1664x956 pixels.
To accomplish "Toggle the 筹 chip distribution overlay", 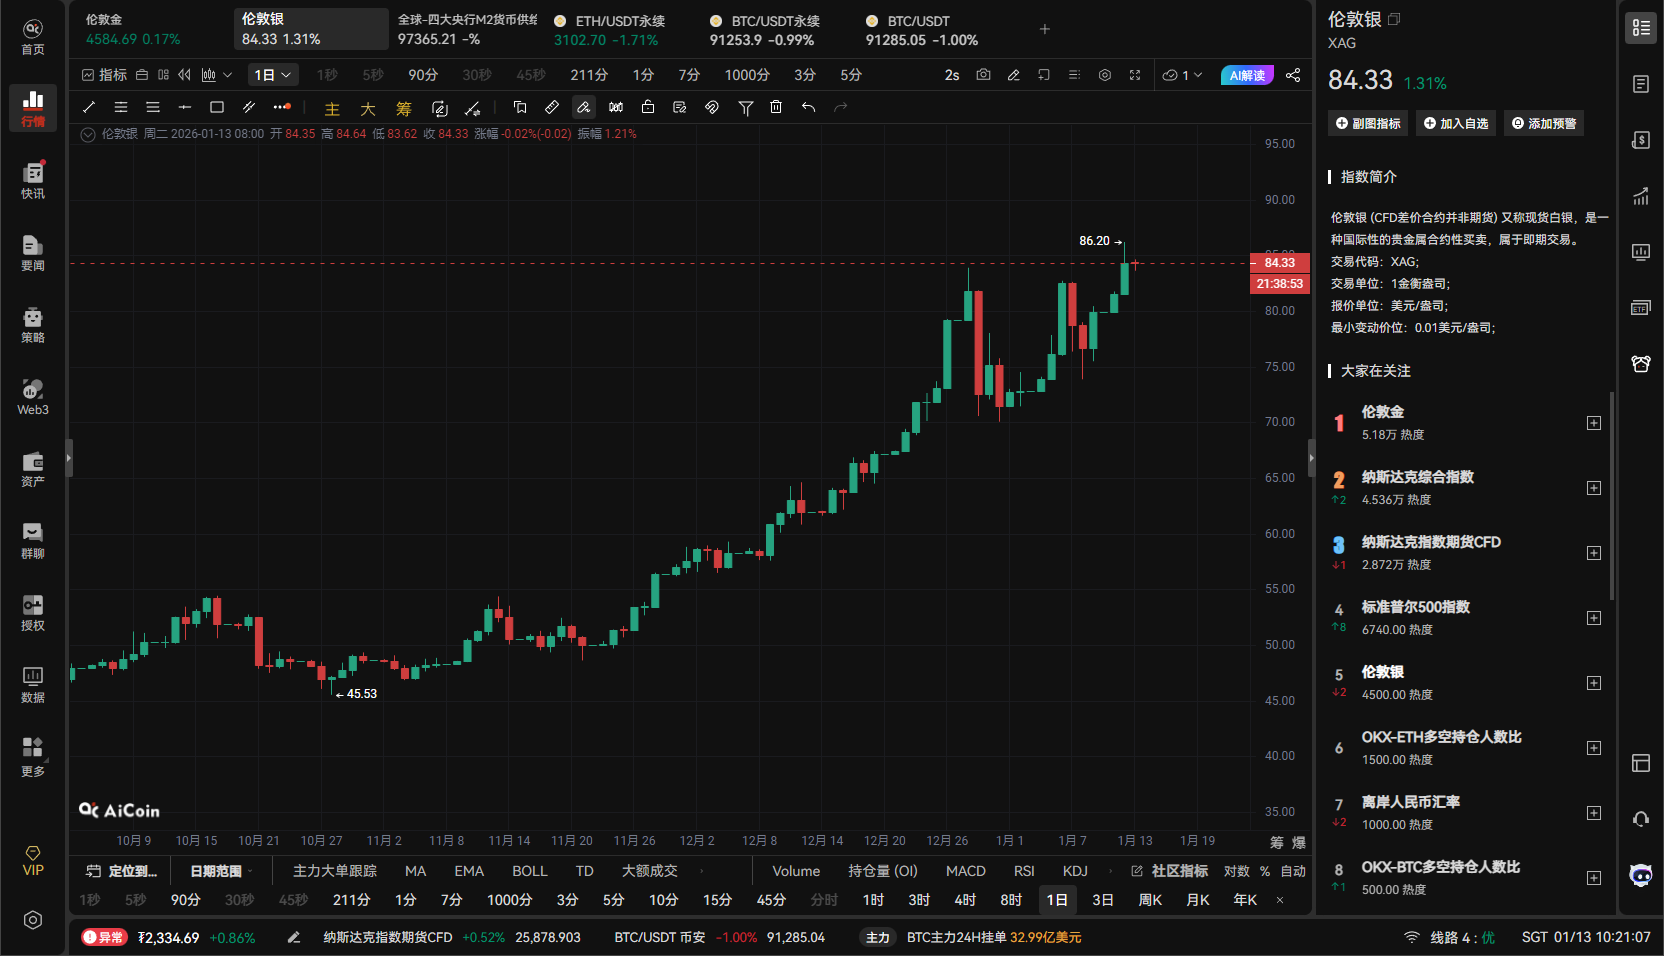I will tap(404, 108).
